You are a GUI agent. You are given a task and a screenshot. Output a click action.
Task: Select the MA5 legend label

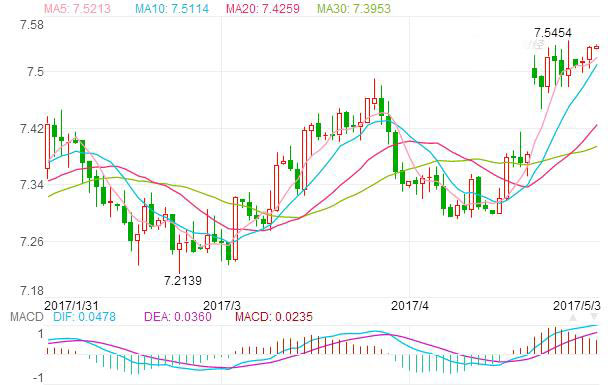(x=77, y=9)
